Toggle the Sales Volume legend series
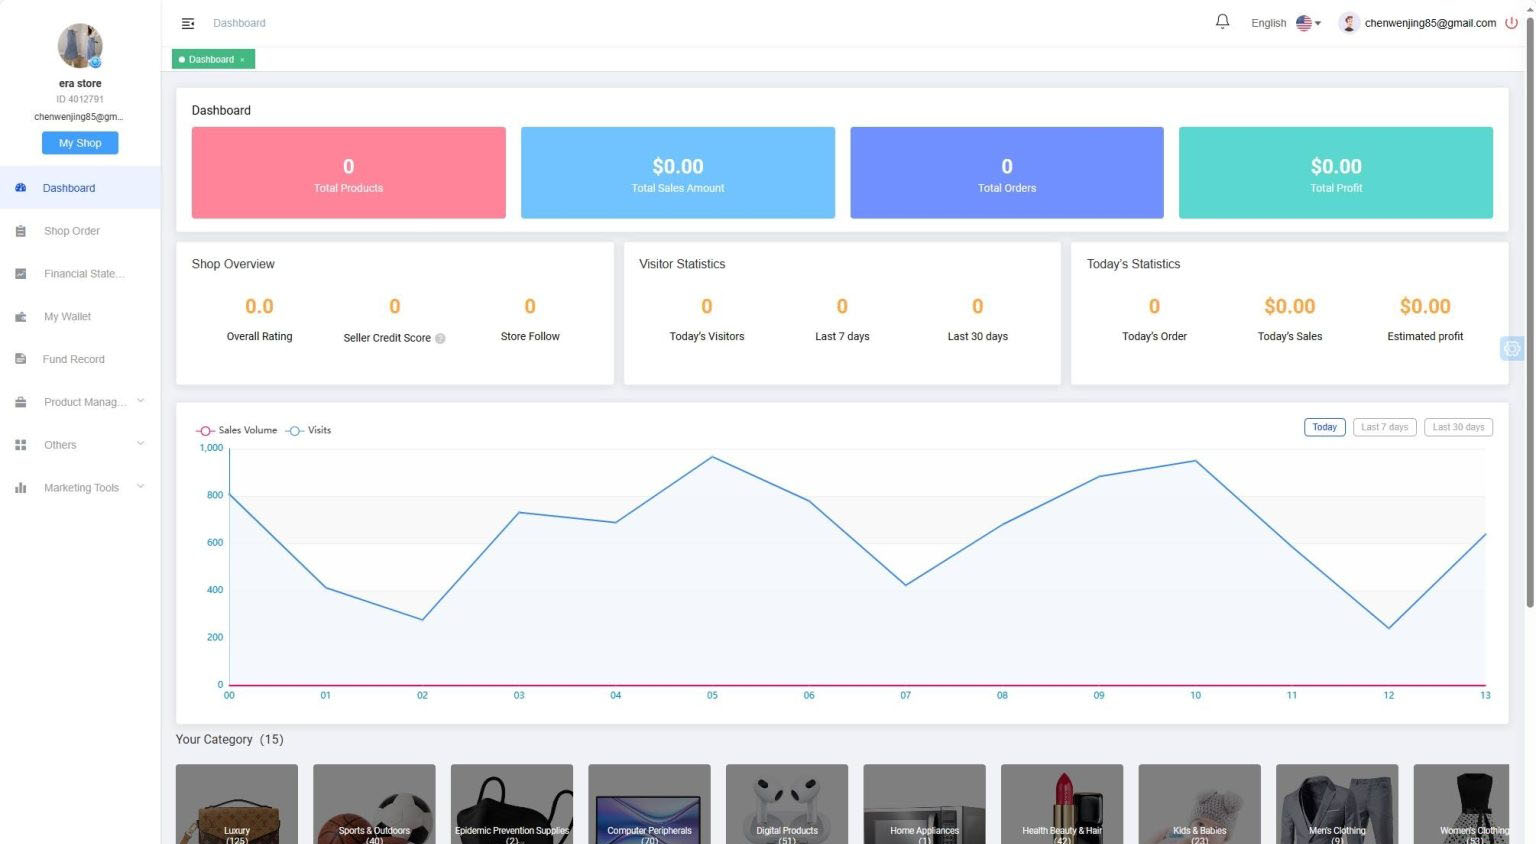Image resolution: width=1536 pixels, height=844 pixels. (236, 430)
